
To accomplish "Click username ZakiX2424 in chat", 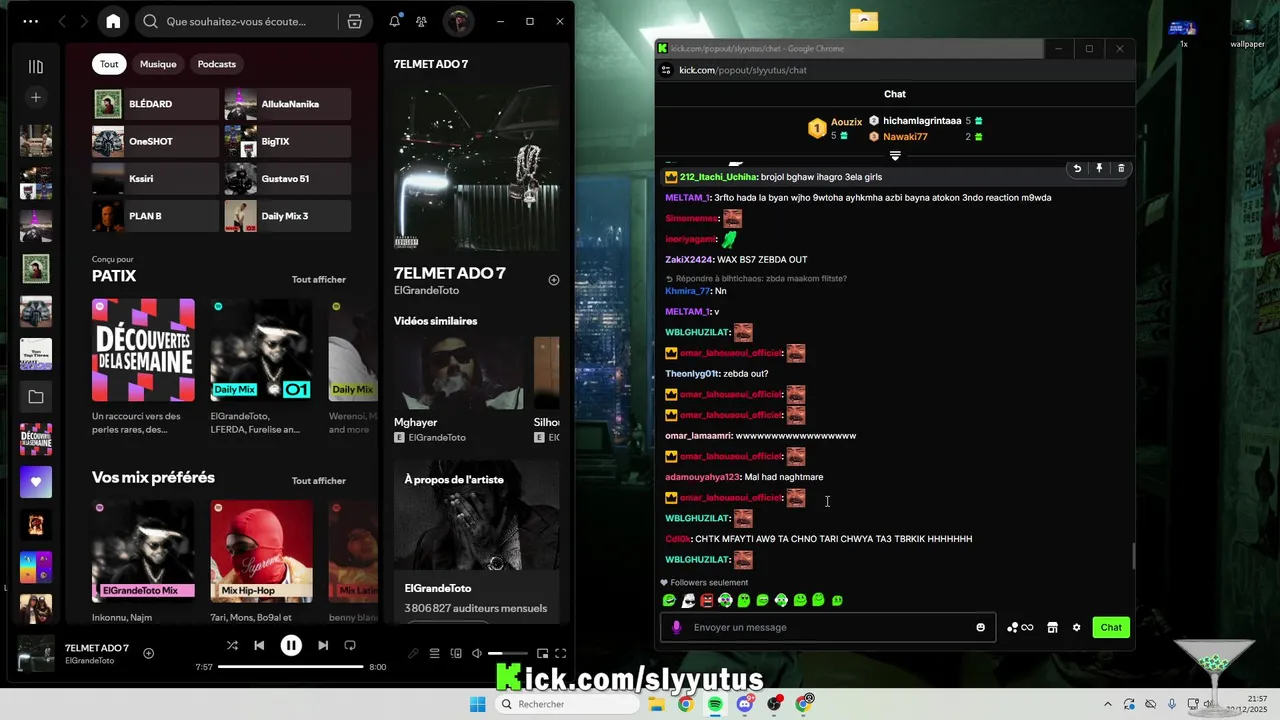I will coord(688,260).
